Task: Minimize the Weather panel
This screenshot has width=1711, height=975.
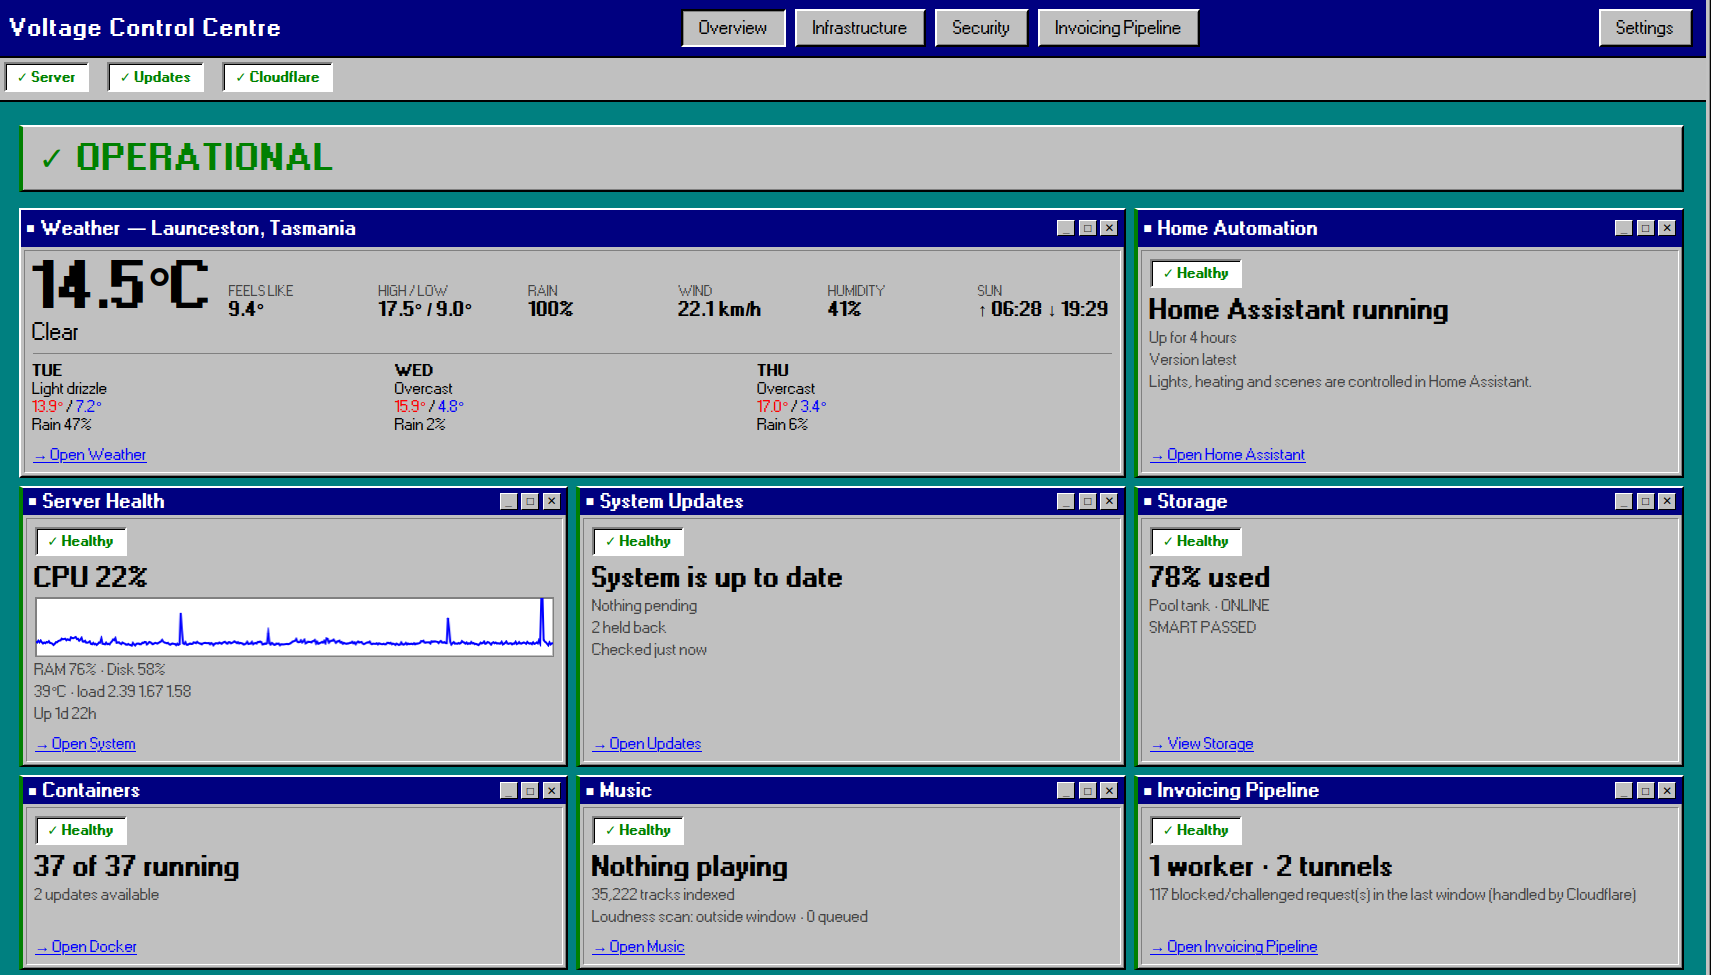Action: 1066,228
